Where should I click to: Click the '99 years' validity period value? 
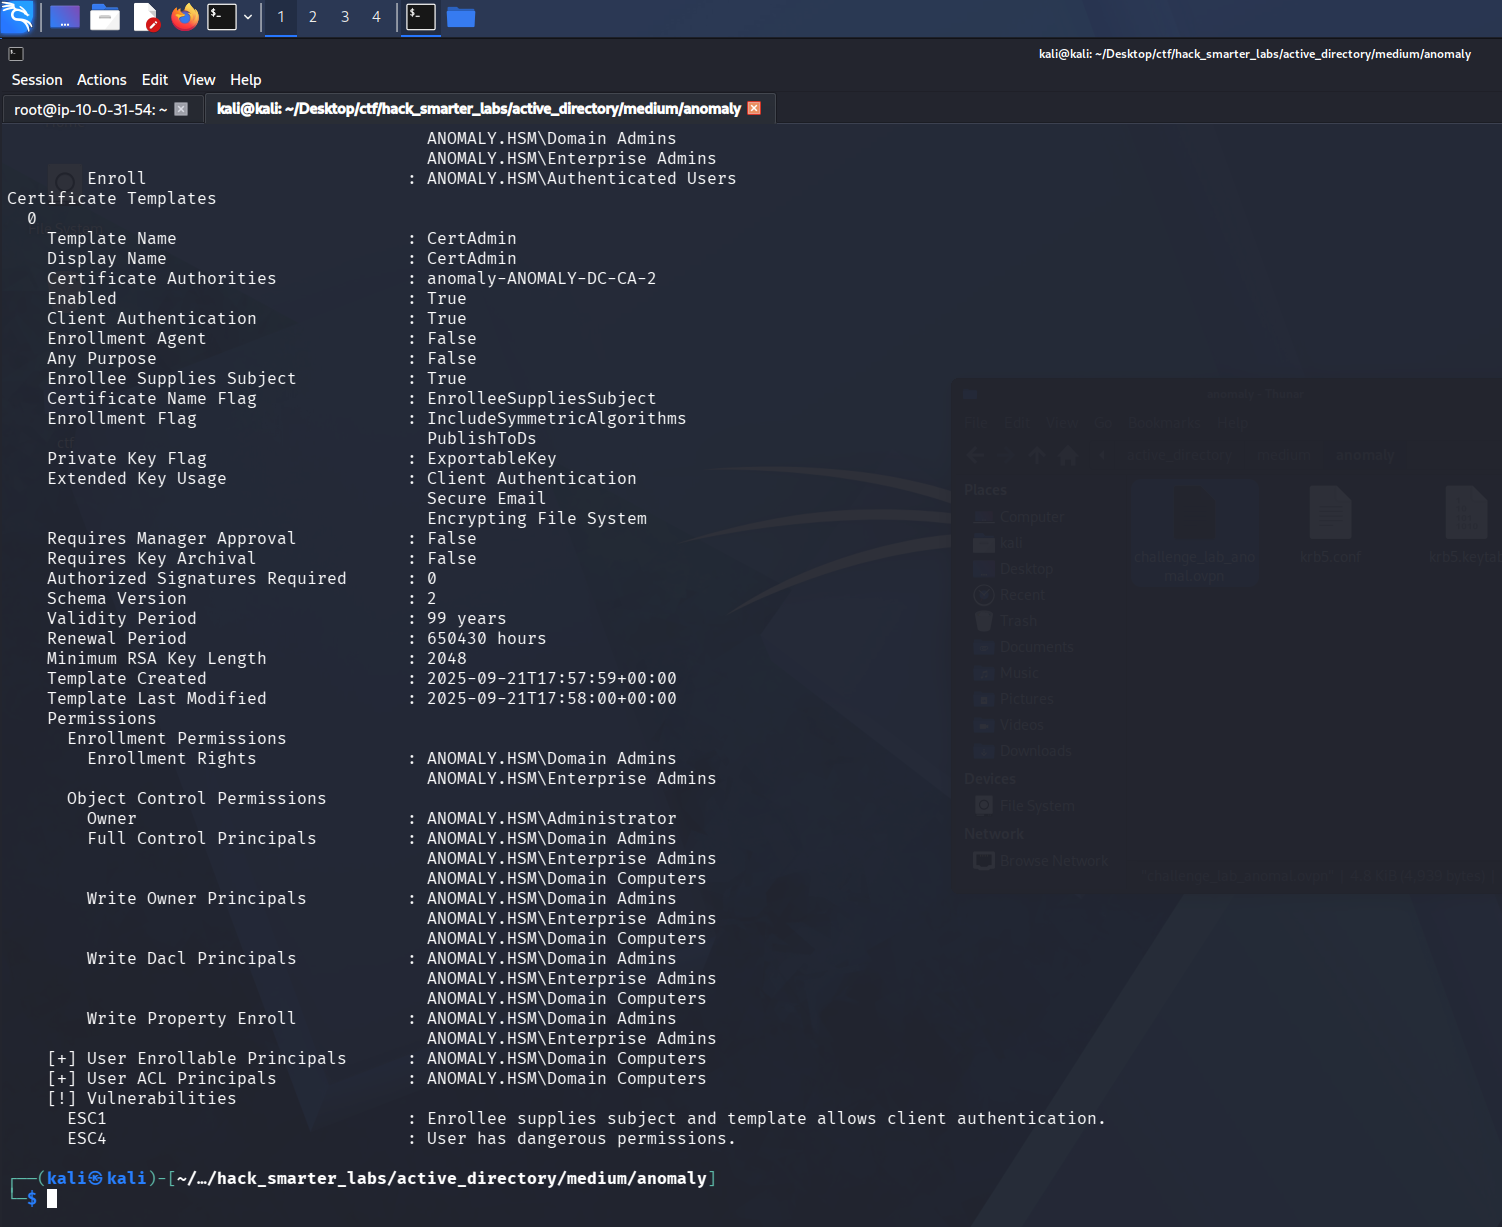click(467, 618)
